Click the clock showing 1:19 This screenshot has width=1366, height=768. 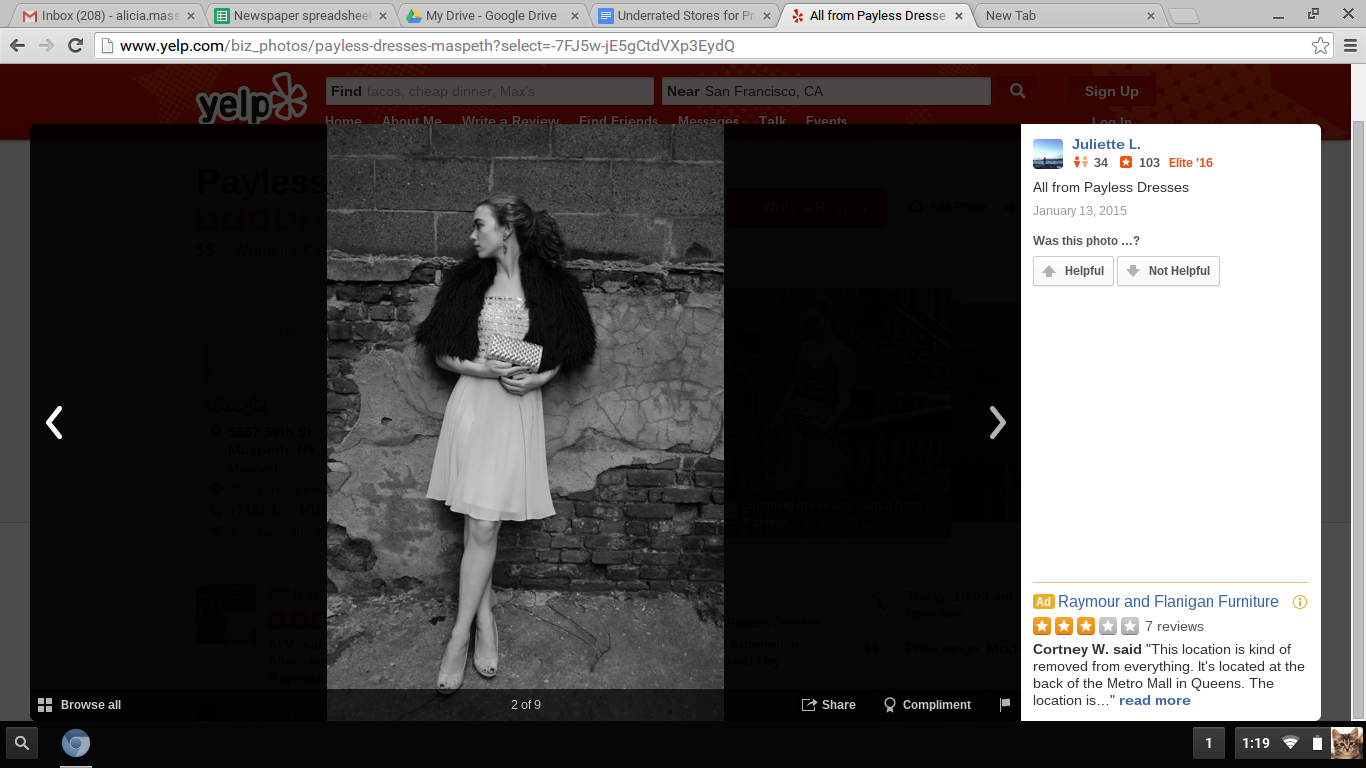point(1255,743)
